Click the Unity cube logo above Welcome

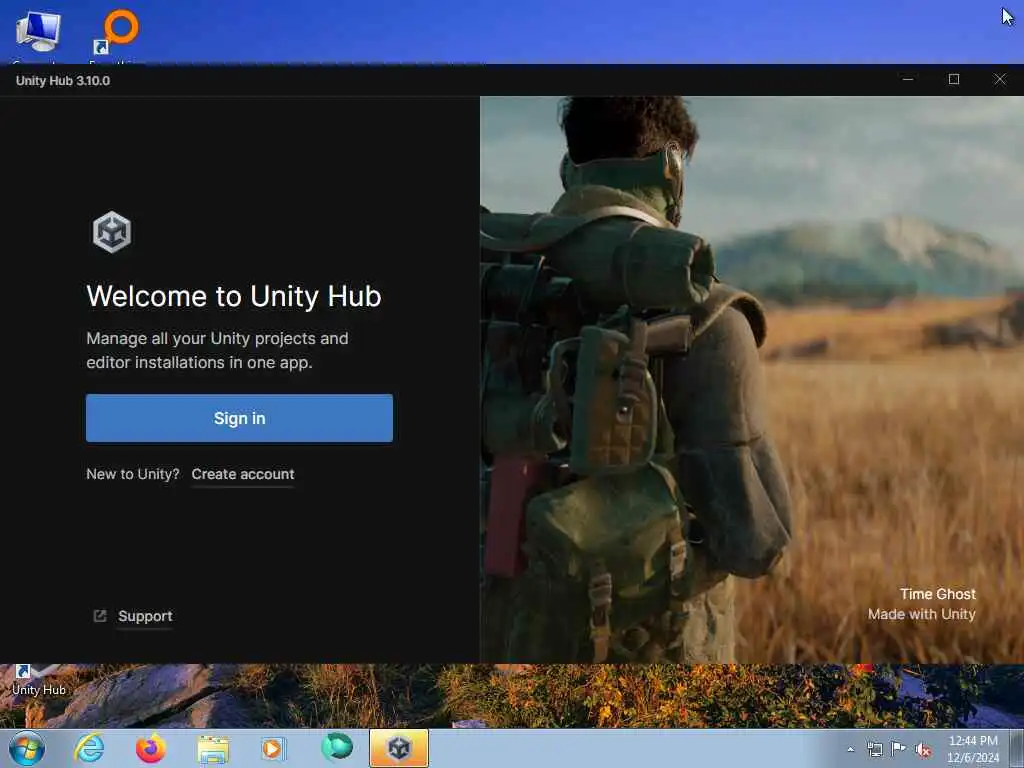112,232
